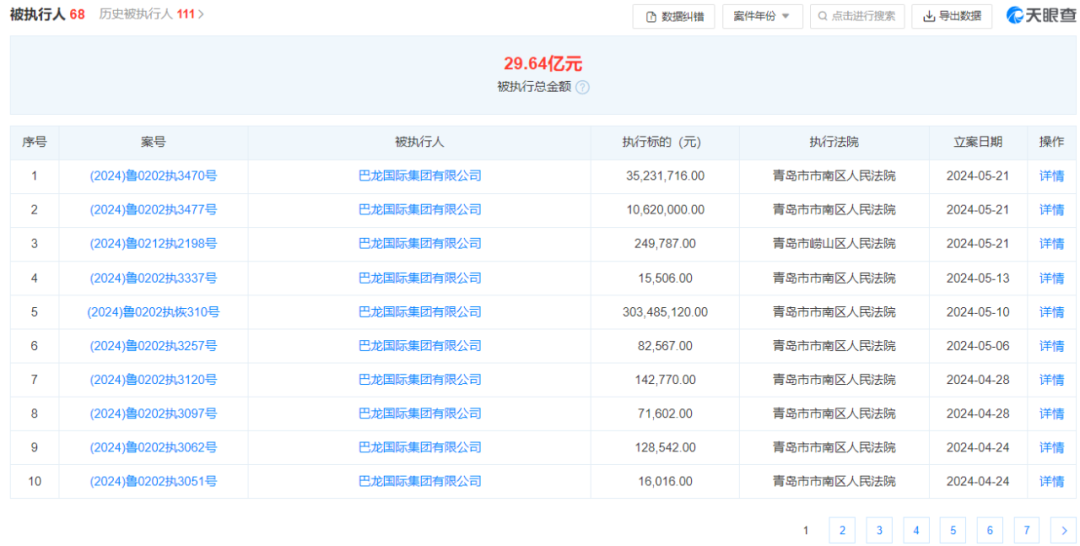The image size is (1080, 546).
Task: Open case (2024)鲁0202执3470号 link
Action: tap(153, 176)
